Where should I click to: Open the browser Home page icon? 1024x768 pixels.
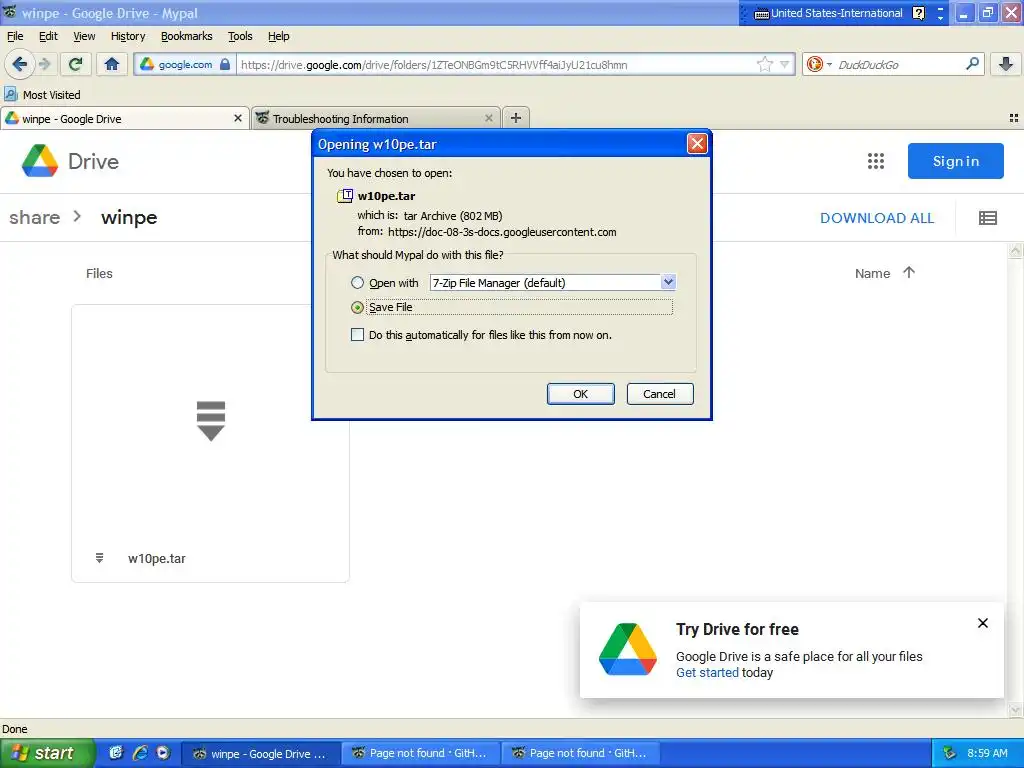112,64
